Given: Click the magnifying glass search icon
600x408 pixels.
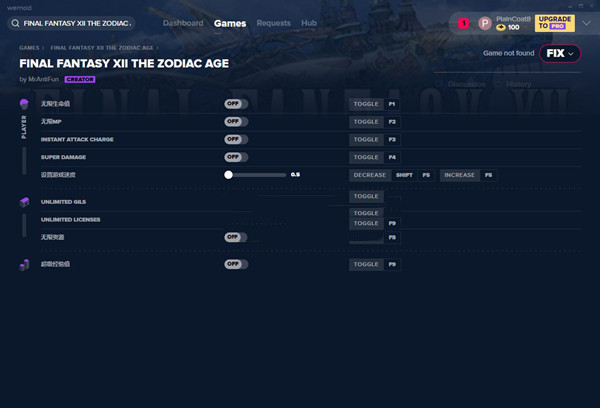Looking at the screenshot, I should tap(15, 23).
